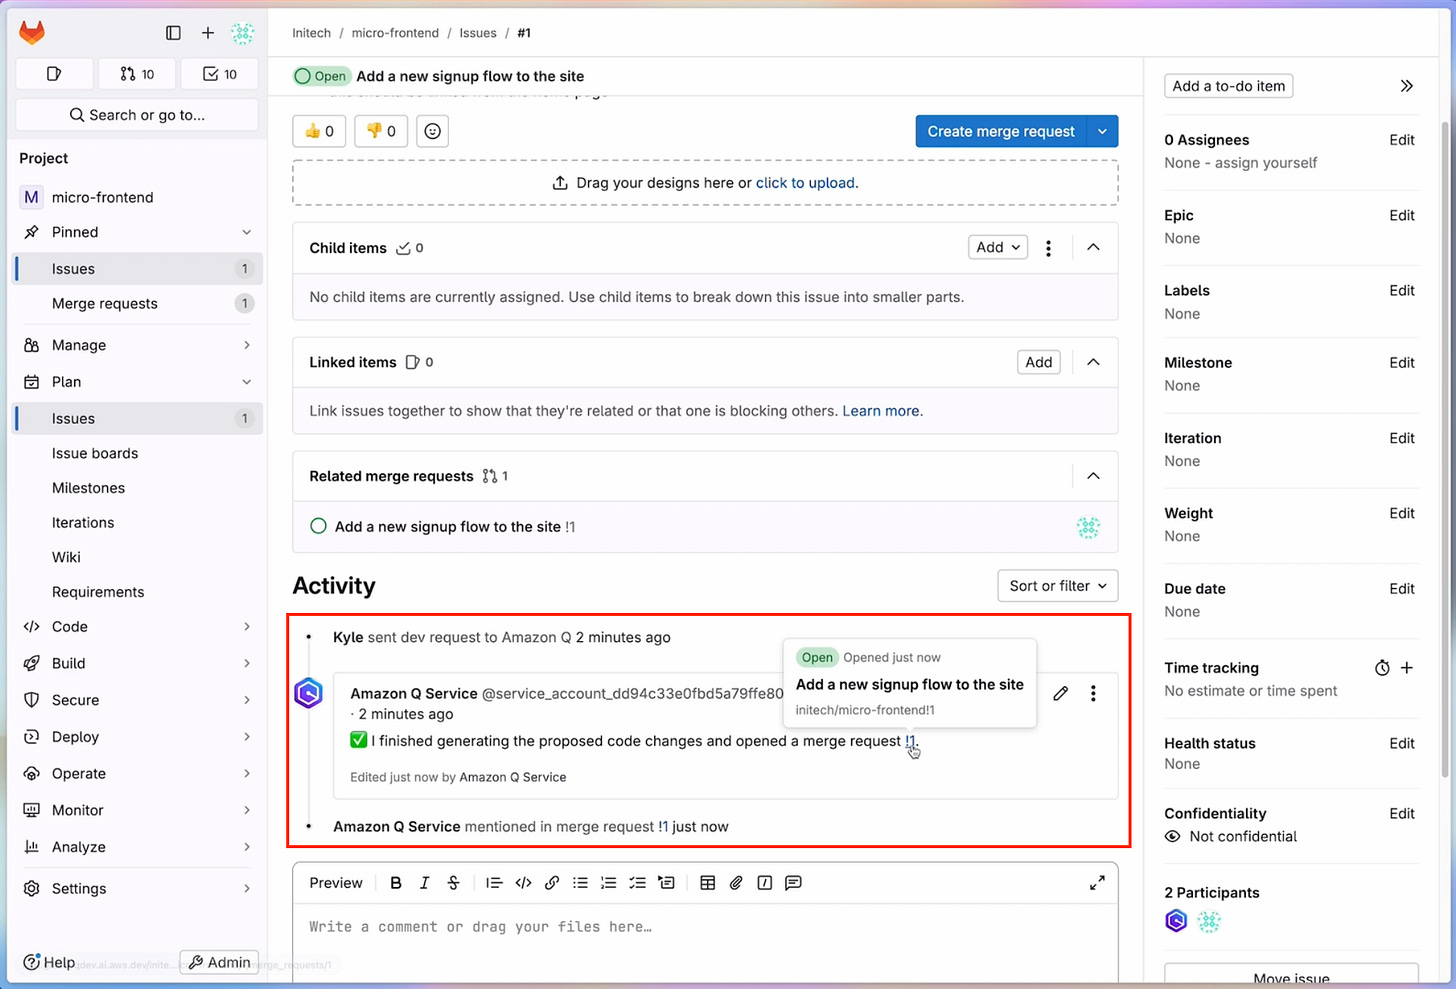Click Edit next to Labels
The width and height of the screenshot is (1456, 989).
1402,290
